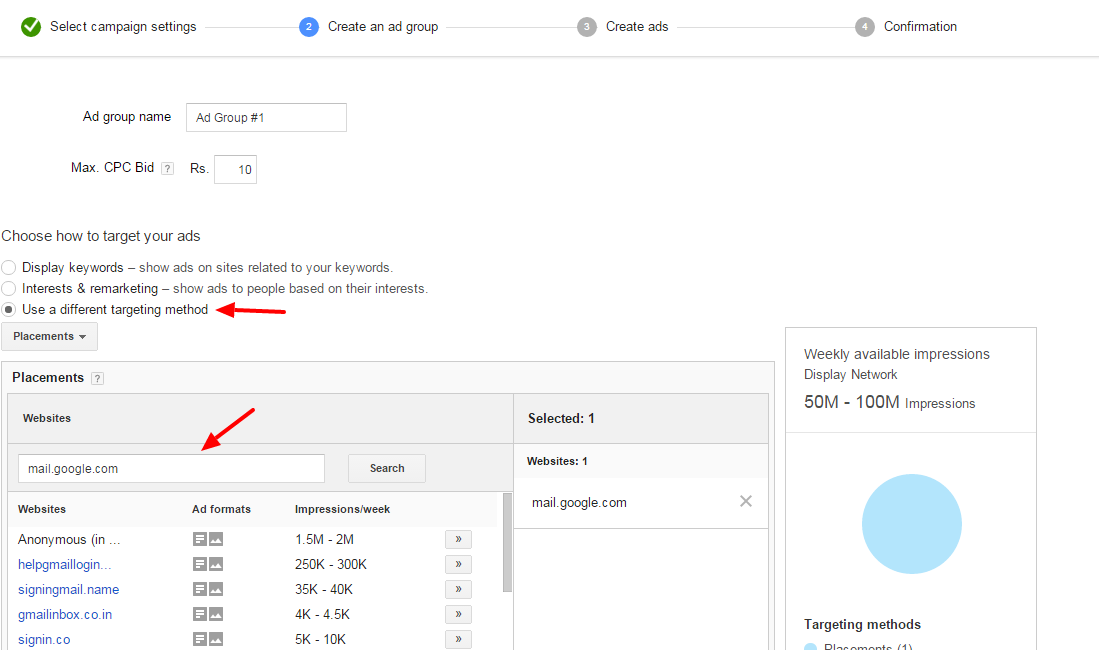
Task: Open gmailinbox.co.in website link
Action: point(65,615)
